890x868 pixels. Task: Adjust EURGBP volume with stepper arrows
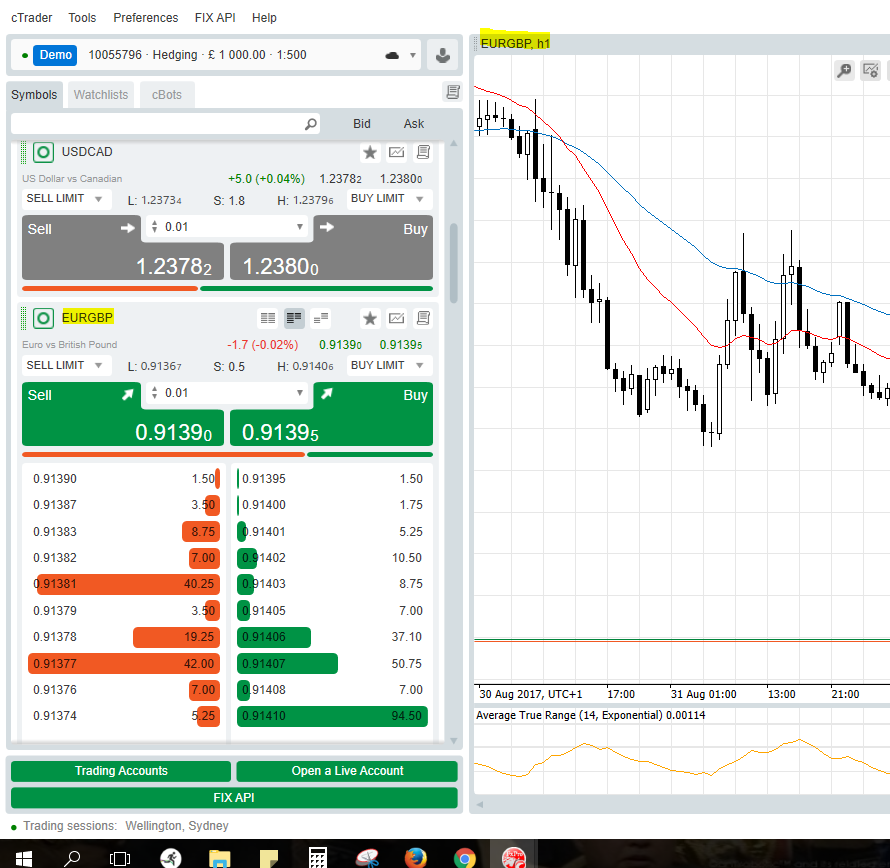(x=154, y=393)
